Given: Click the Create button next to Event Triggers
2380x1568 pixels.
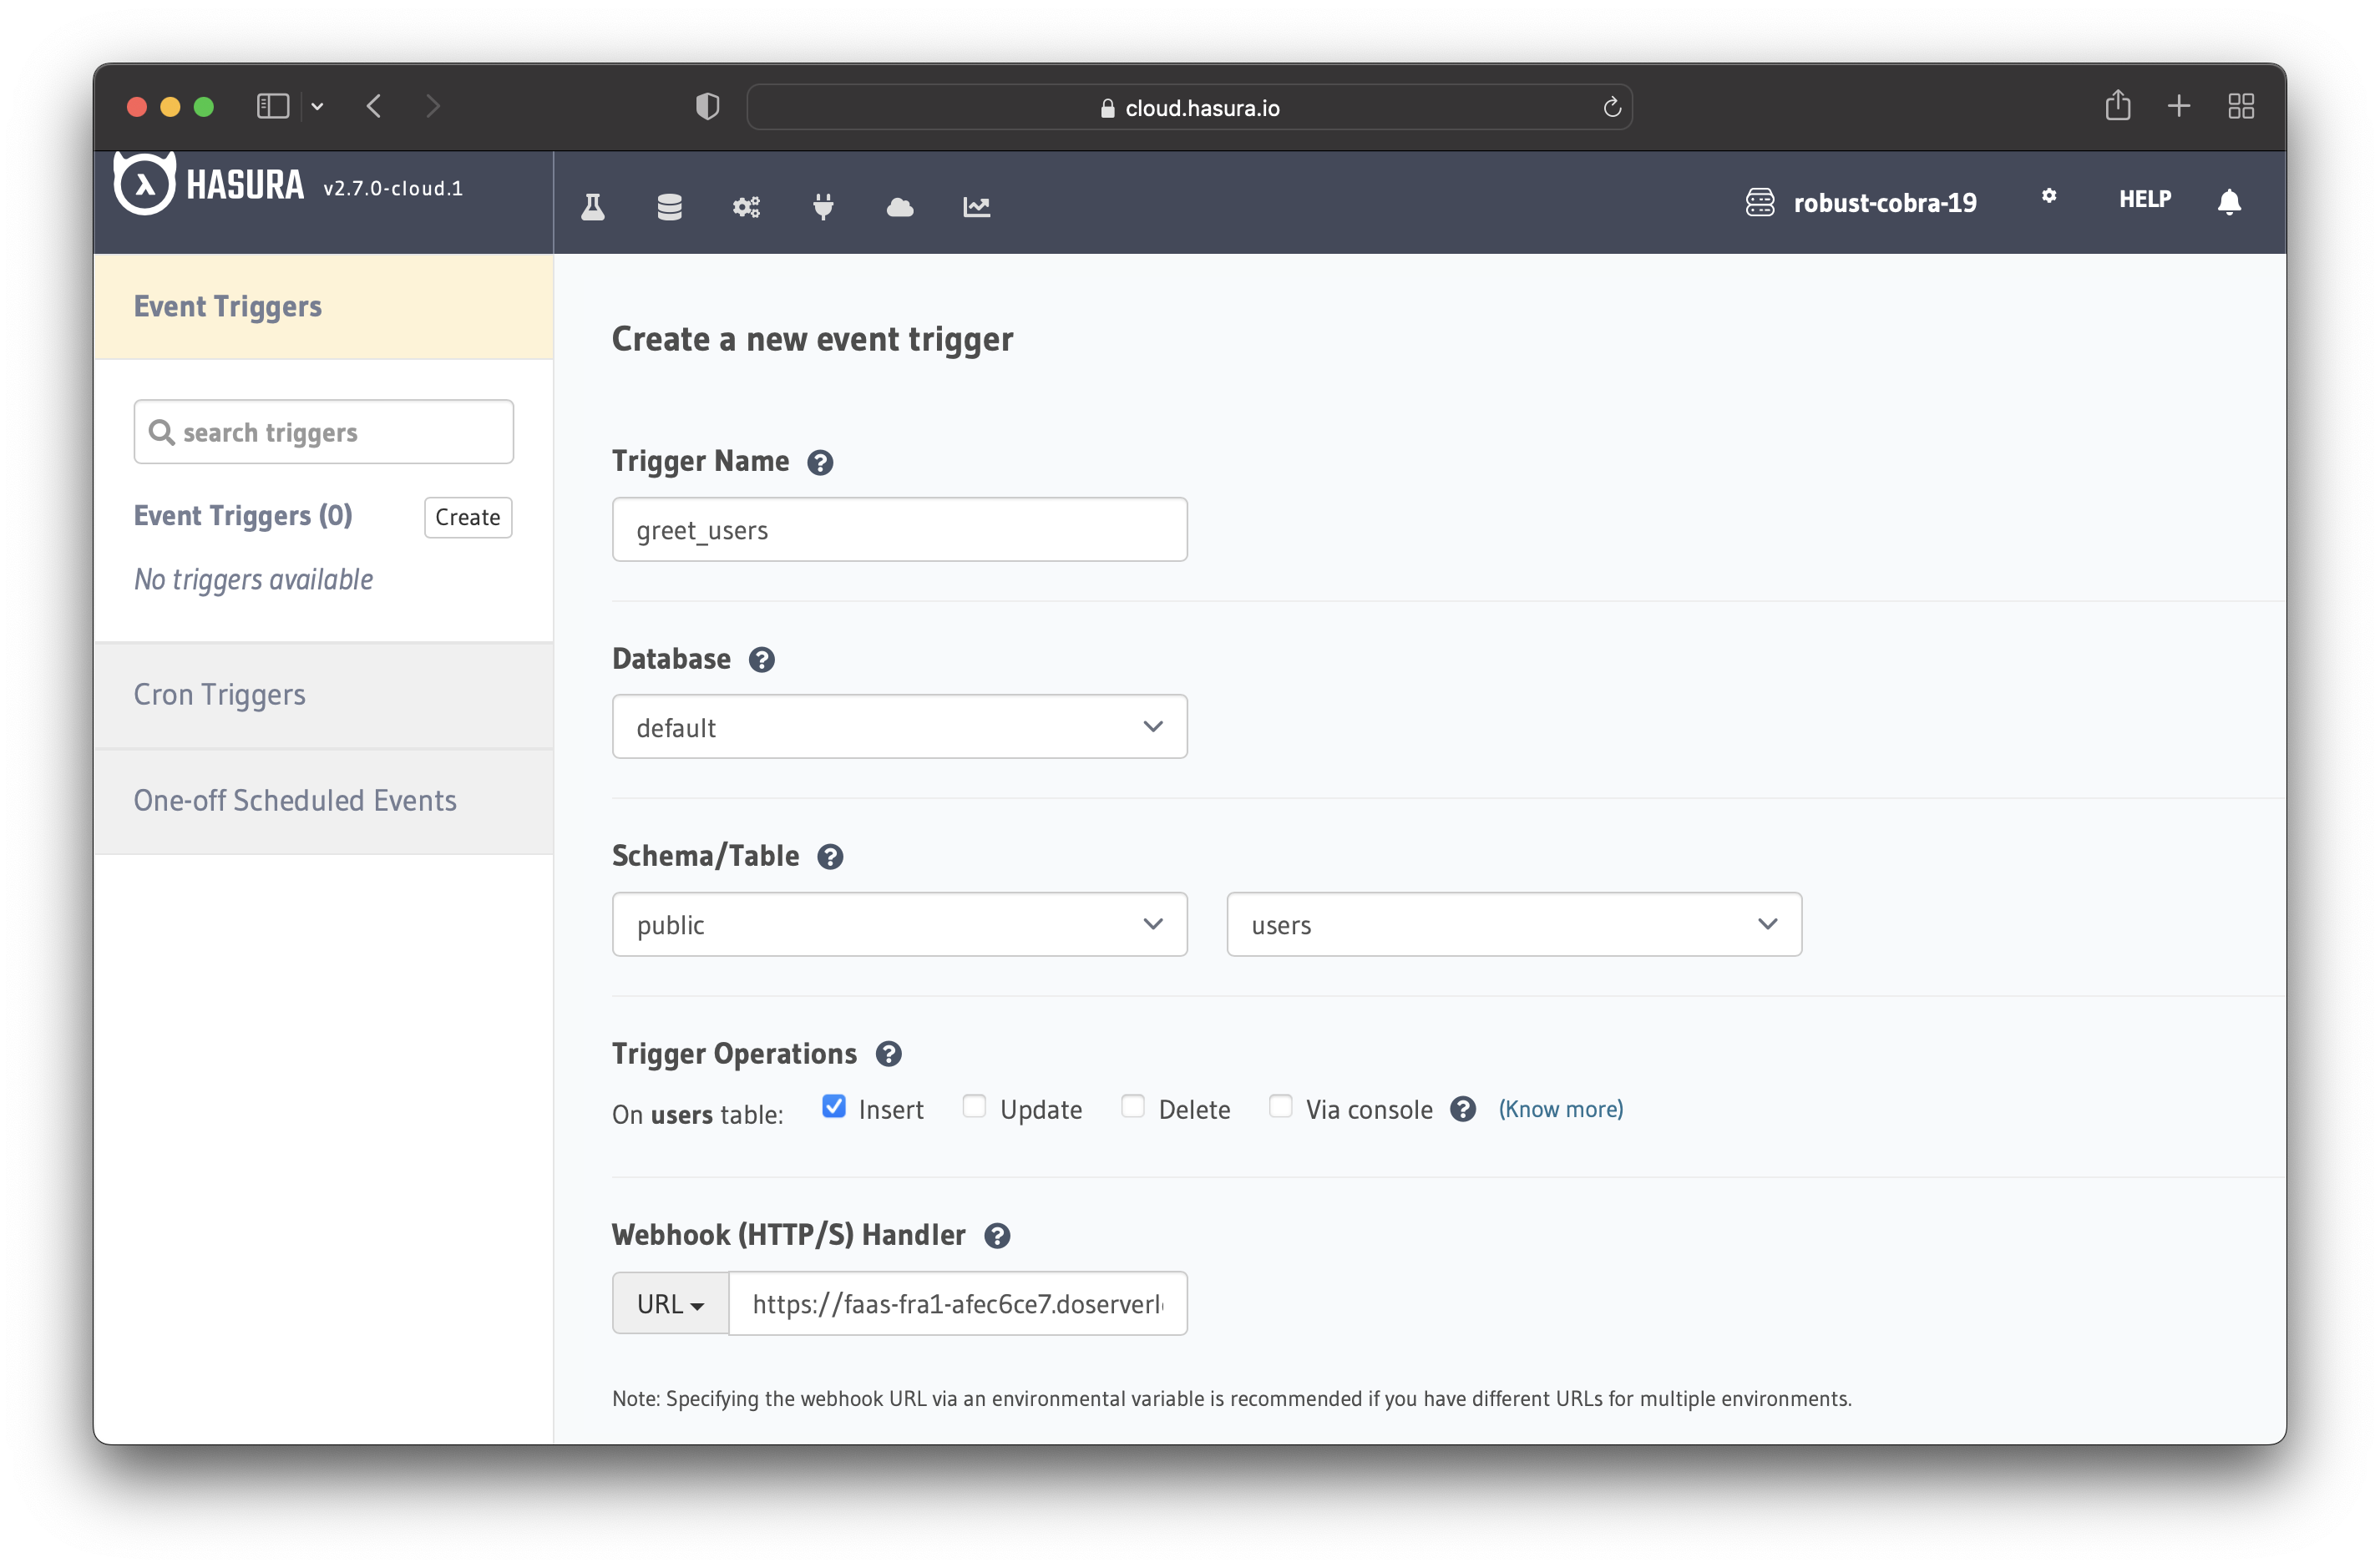Looking at the screenshot, I should click(x=467, y=517).
